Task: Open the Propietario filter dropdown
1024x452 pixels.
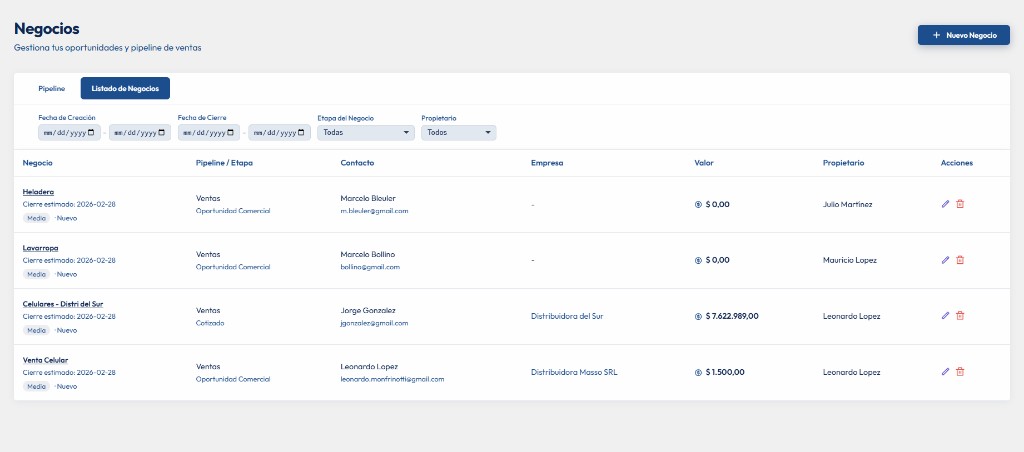Action: 458,133
